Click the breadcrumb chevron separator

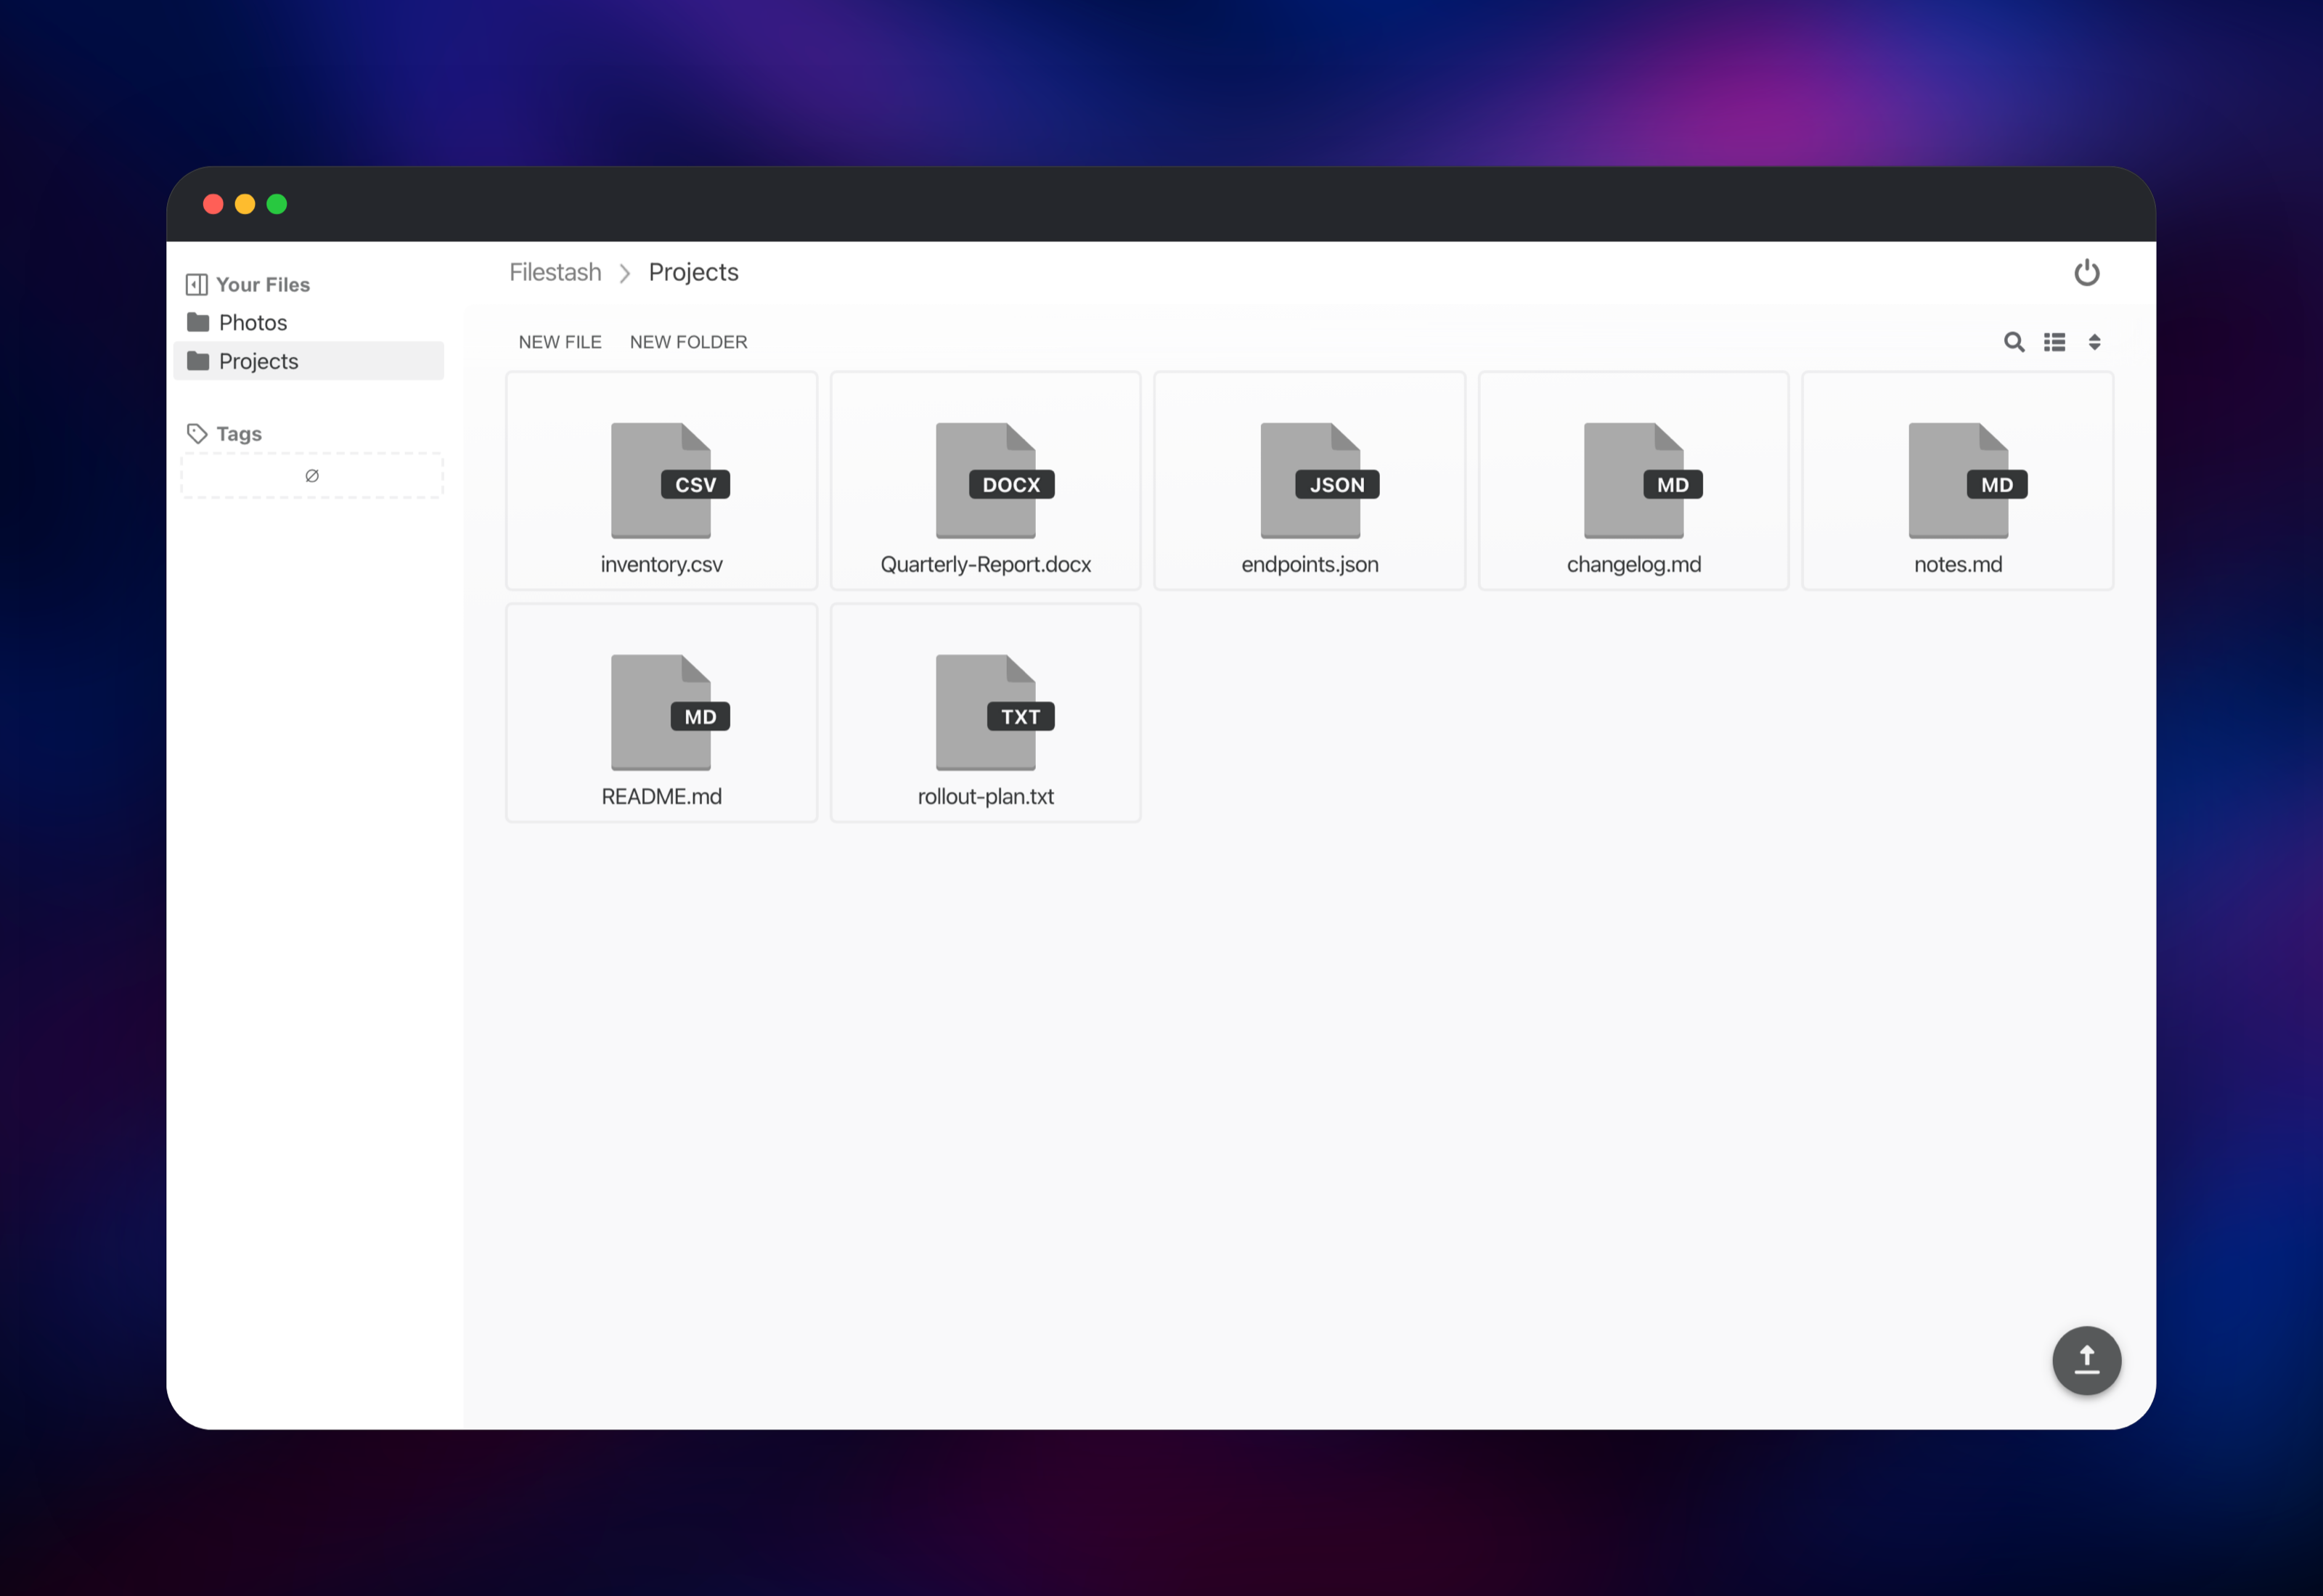pyautogui.click(x=625, y=273)
